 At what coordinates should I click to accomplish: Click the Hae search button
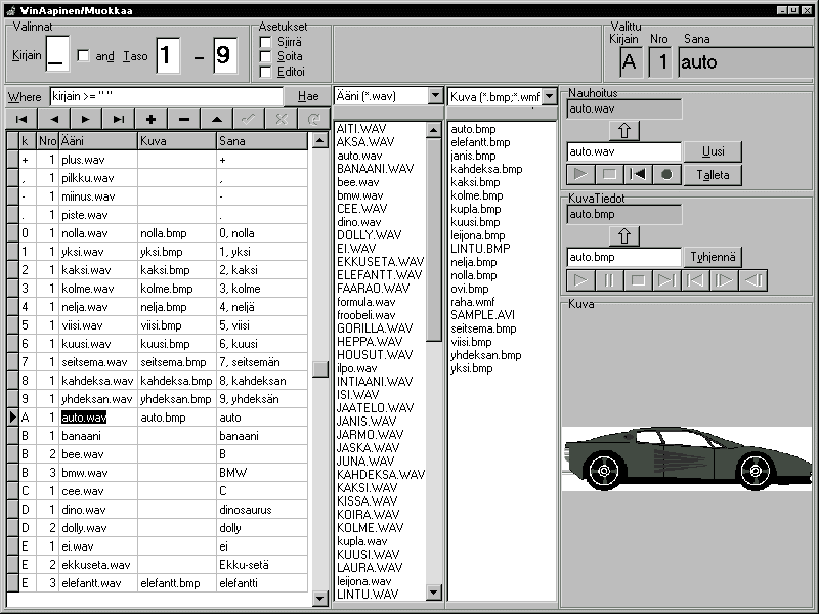coord(308,96)
